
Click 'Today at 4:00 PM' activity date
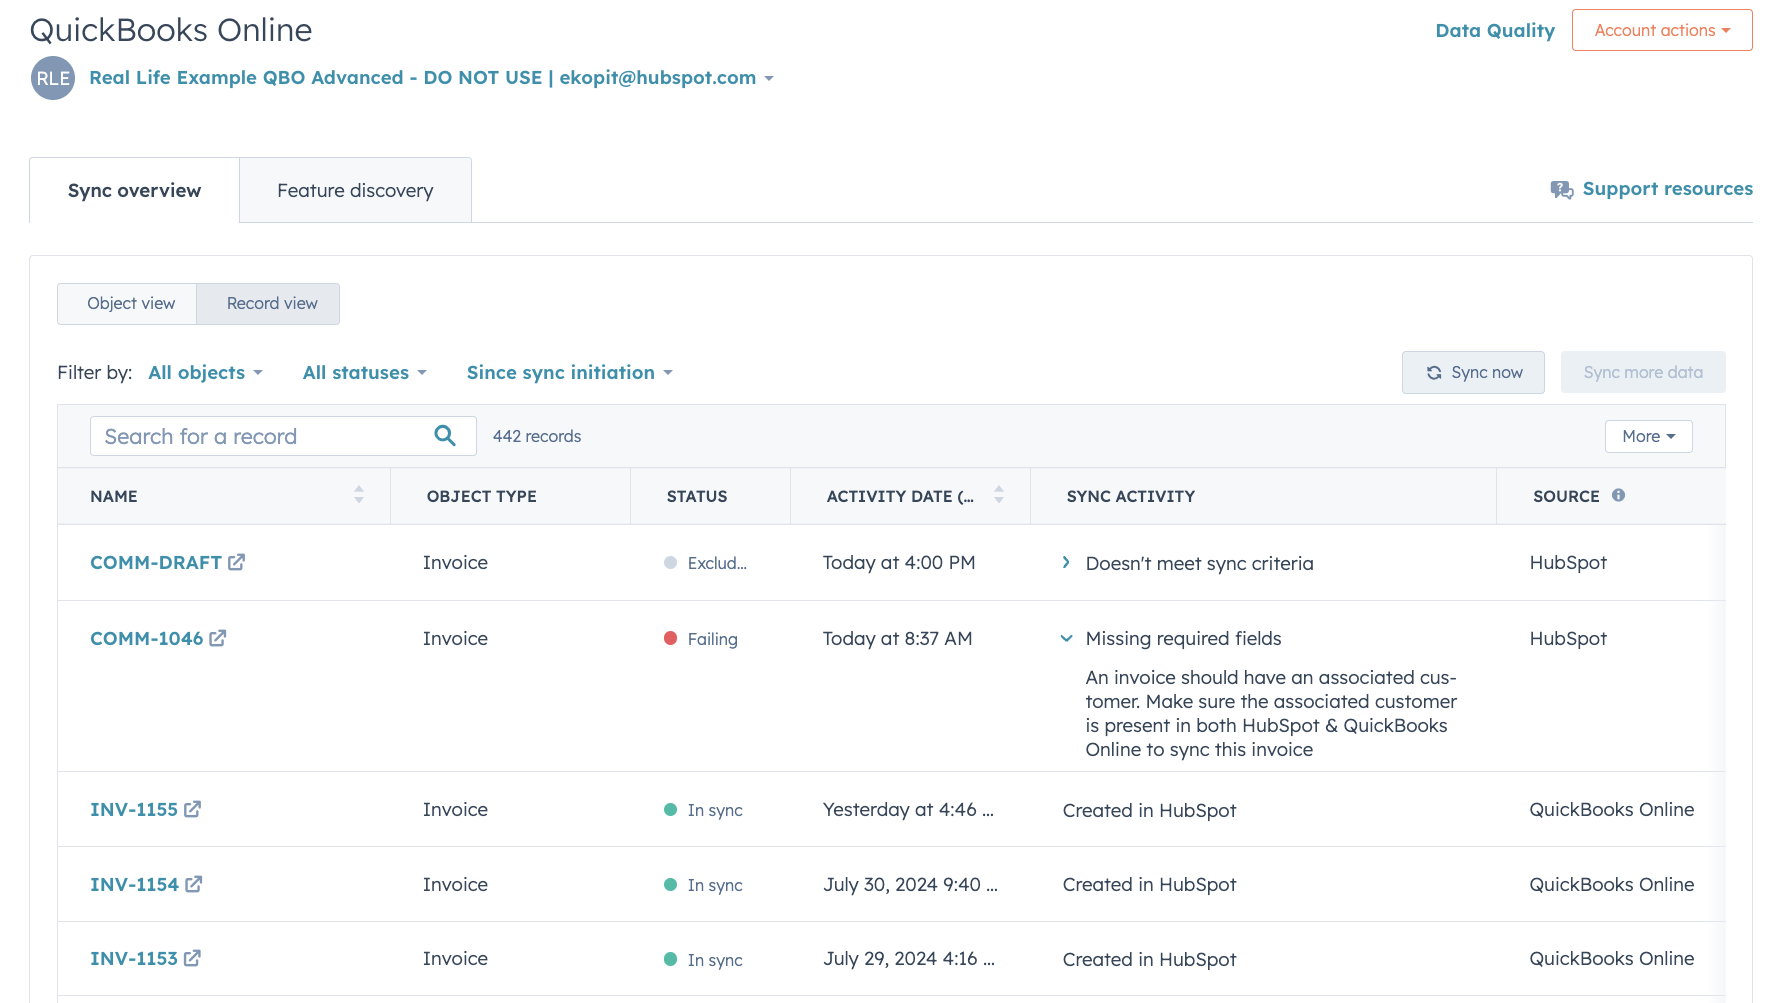(x=899, y=562)
